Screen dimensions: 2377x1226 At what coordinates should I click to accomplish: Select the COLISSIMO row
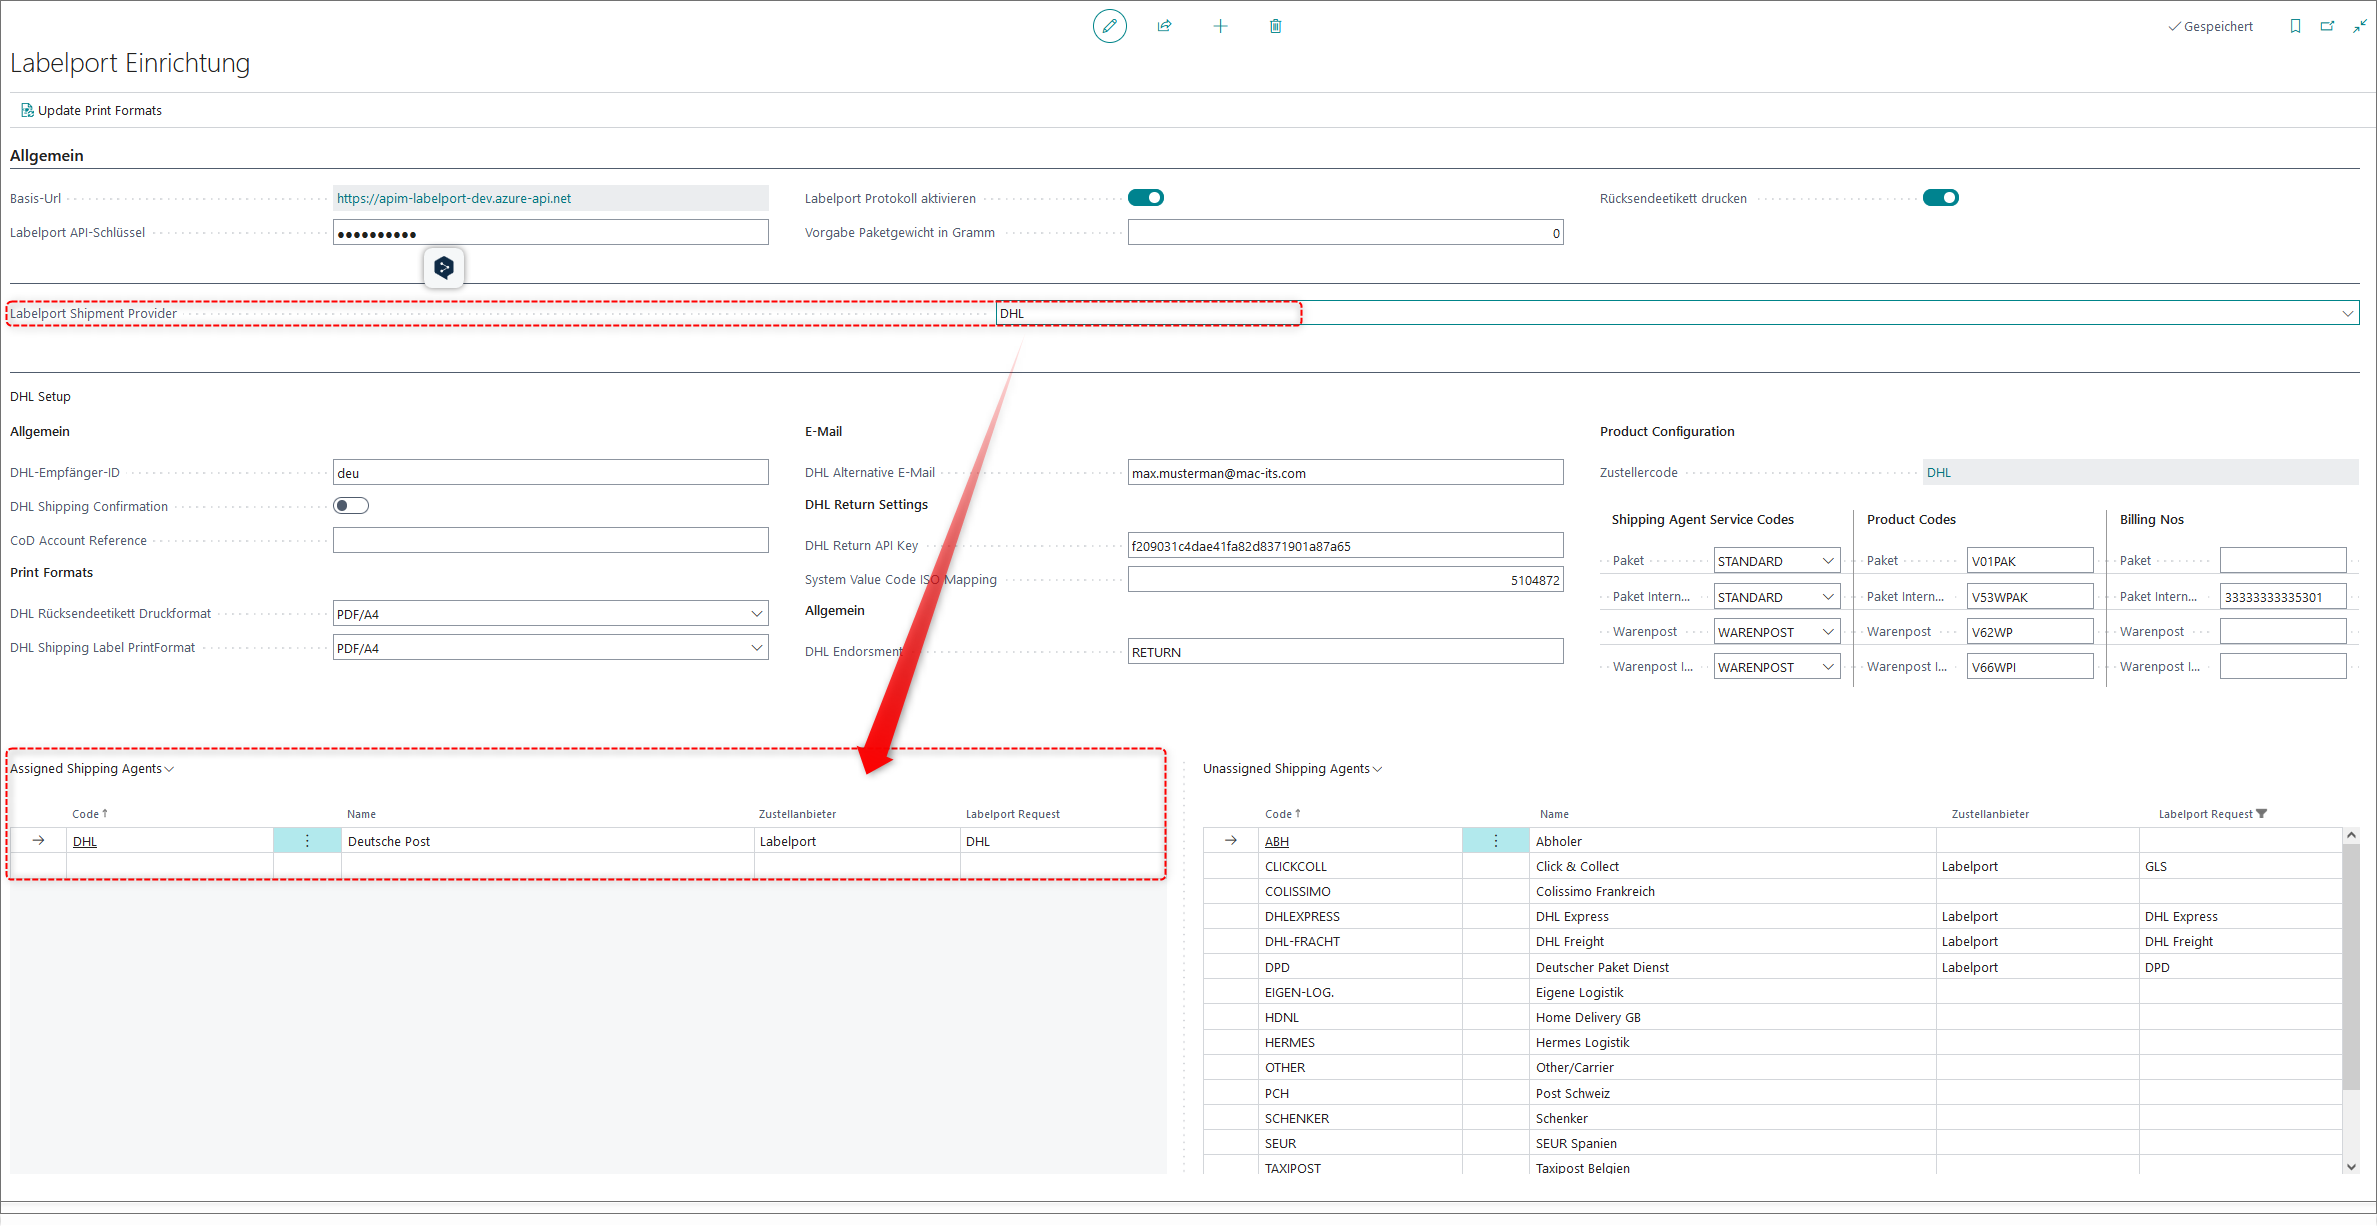pos(1772,891)
